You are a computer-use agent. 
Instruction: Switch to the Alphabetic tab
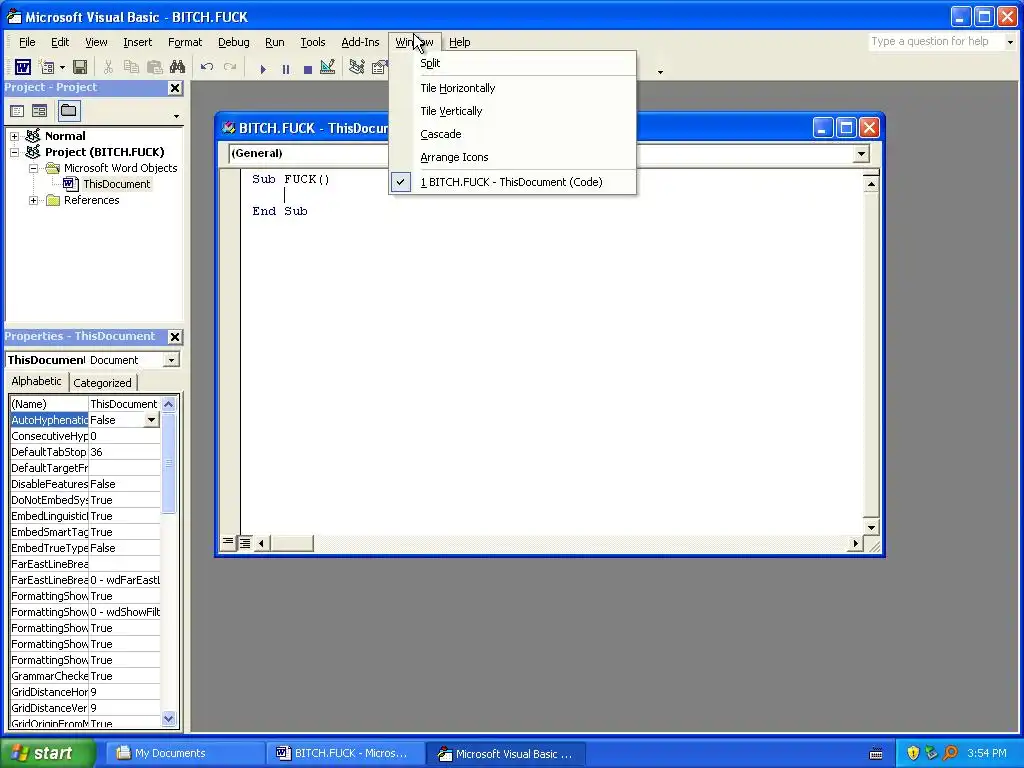pos(37,381)
